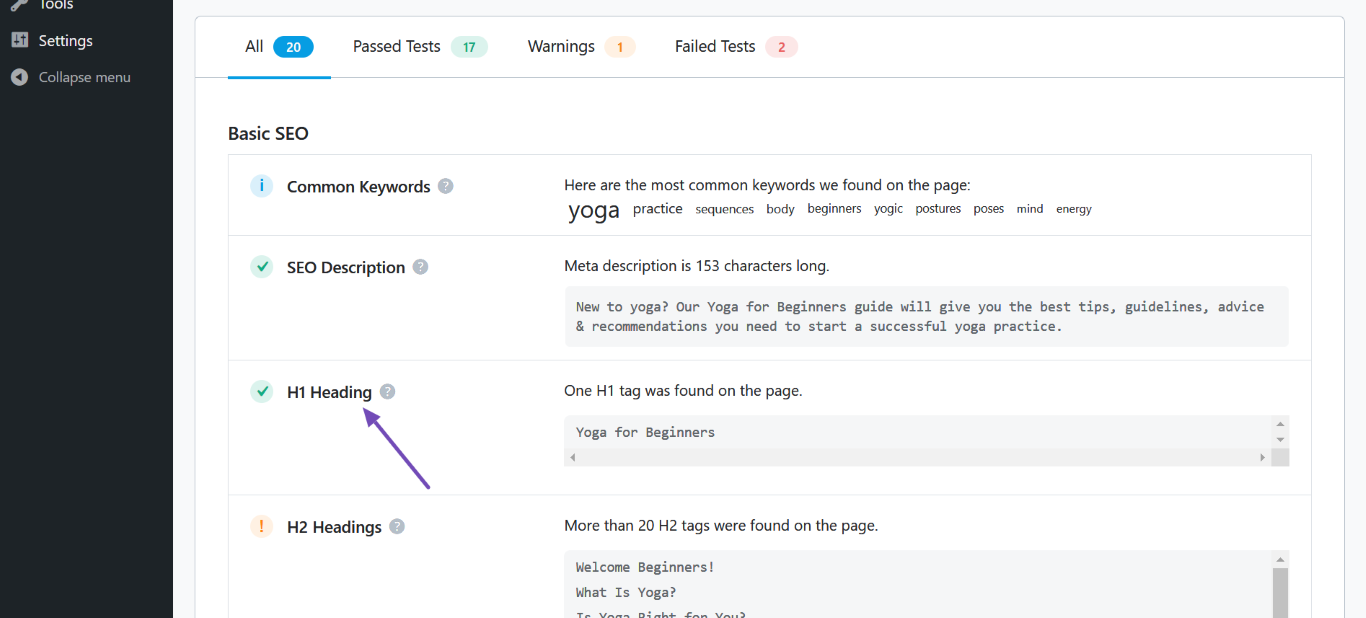Click 'What Is Yoga?' in H2 list
The image size is (1366, 618).
tap(626, 592)
